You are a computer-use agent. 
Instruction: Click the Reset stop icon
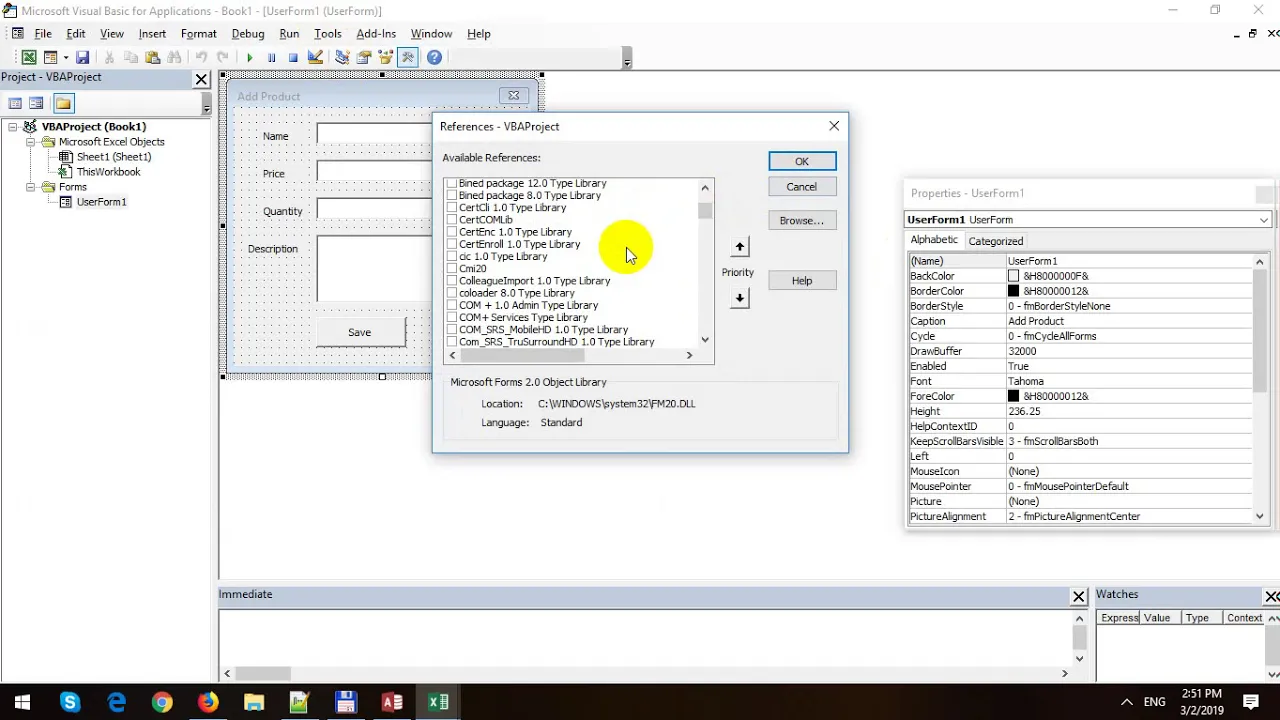click(x=293, y=58)
